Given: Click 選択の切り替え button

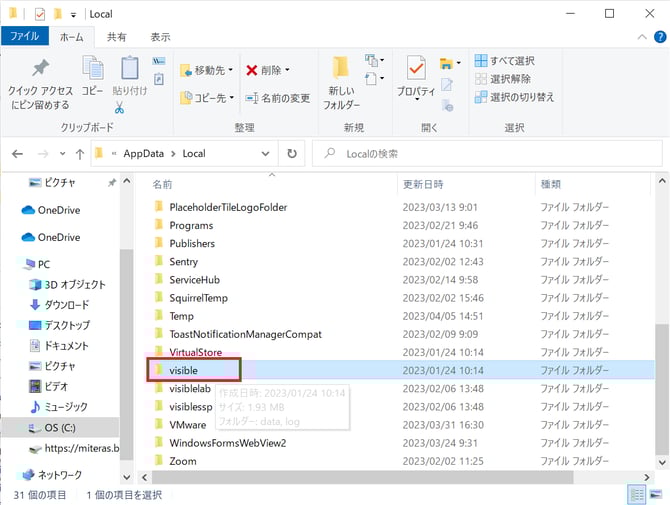Looking at the screenshot, I should (x=516, y=97).
